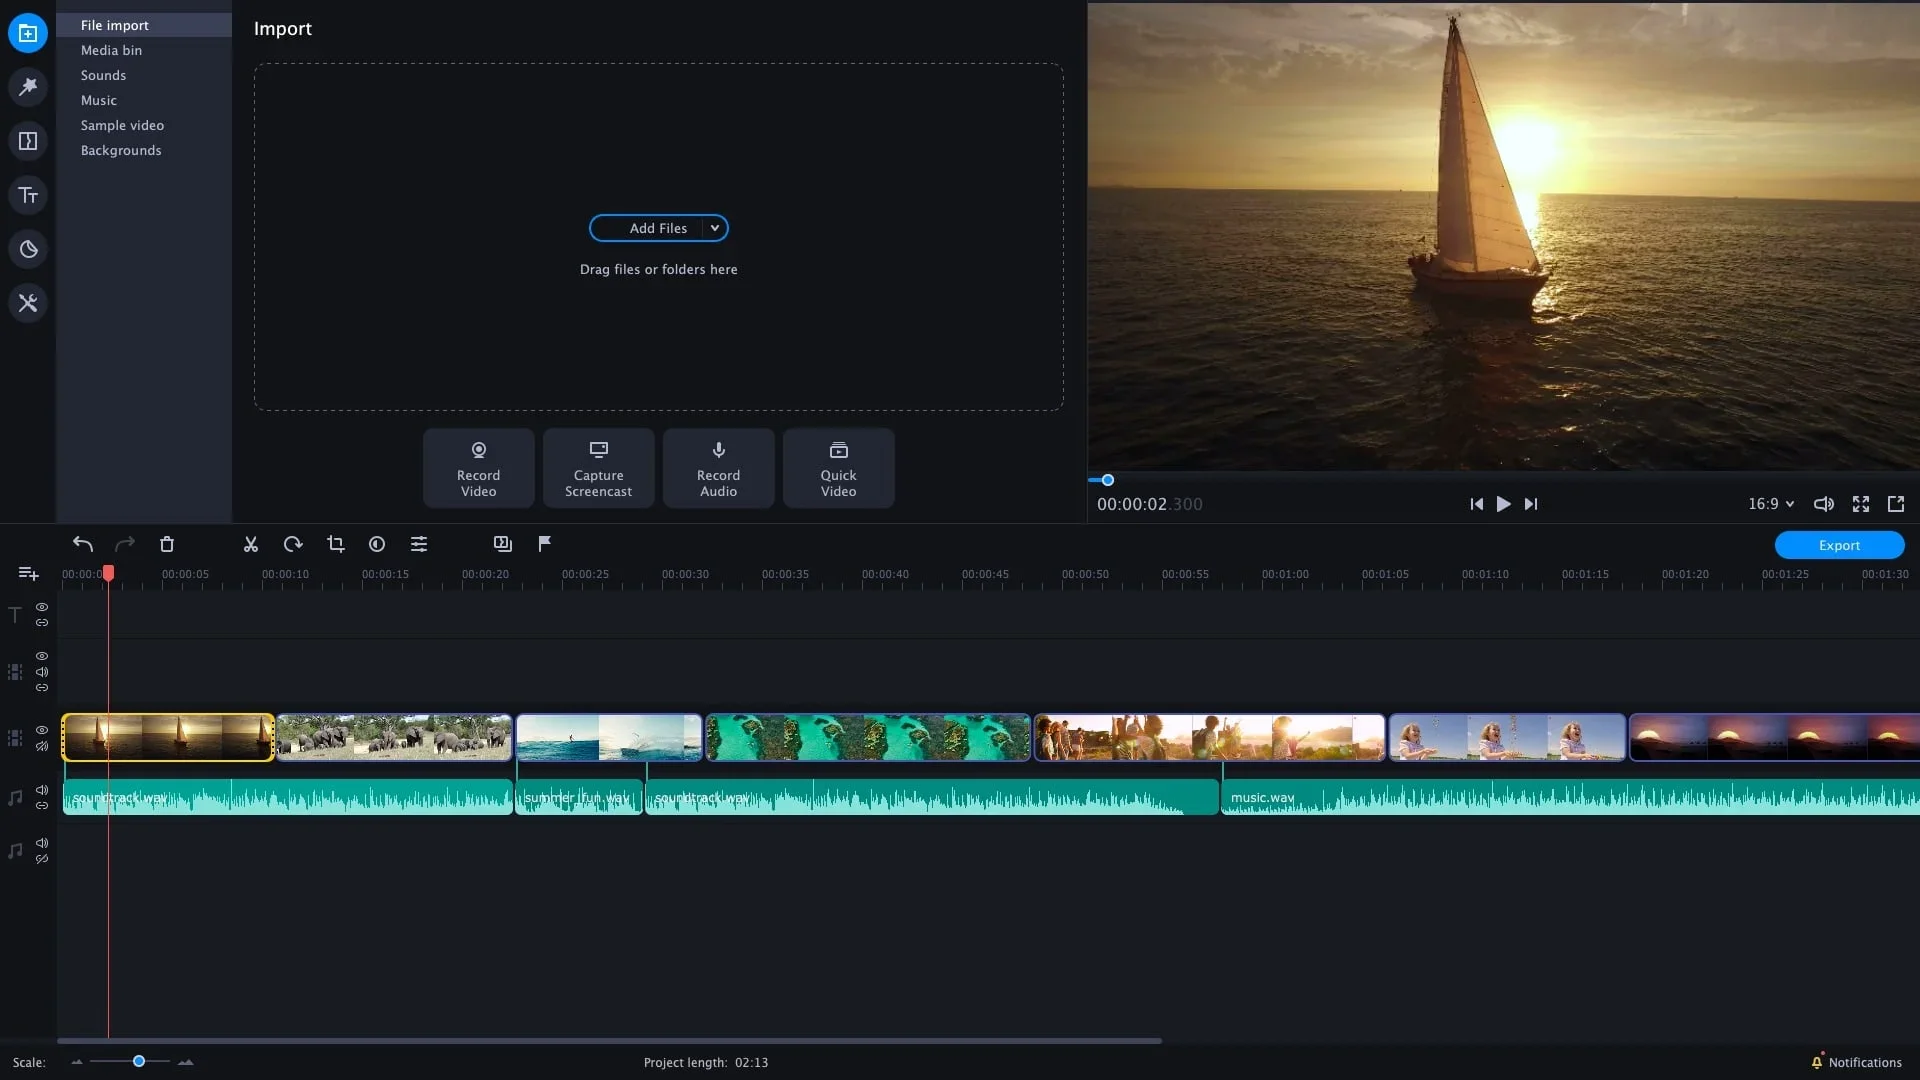Open the File import panel

pyautogui.click(x=27, y=33)
